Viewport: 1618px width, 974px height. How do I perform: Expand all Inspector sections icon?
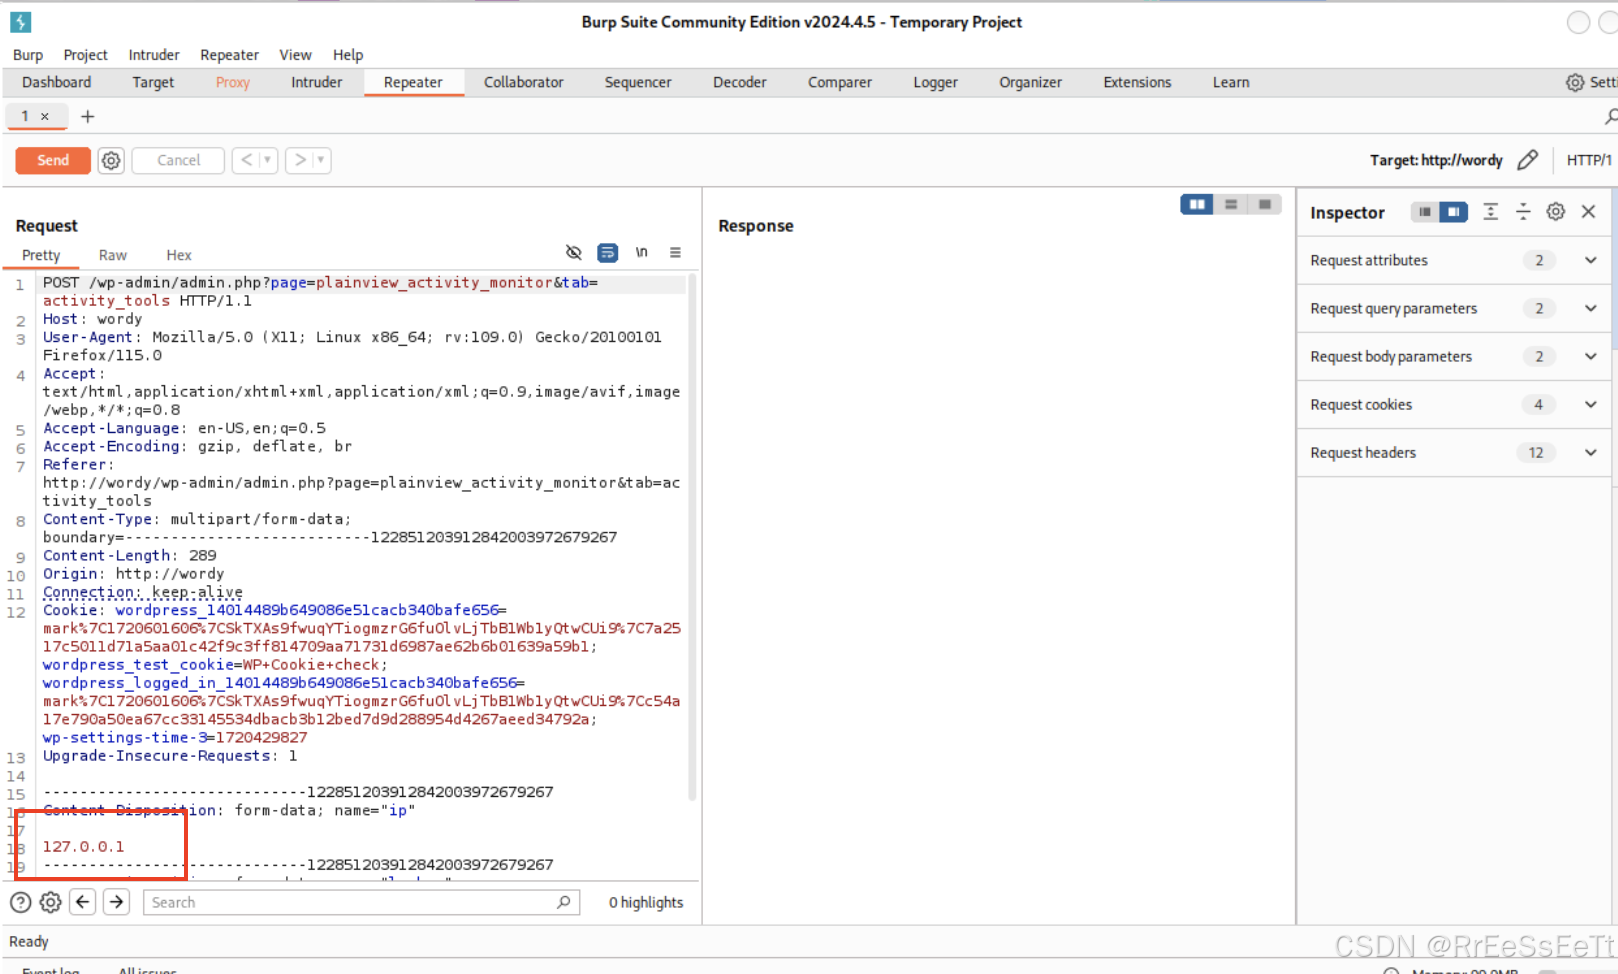(1490, 211)
